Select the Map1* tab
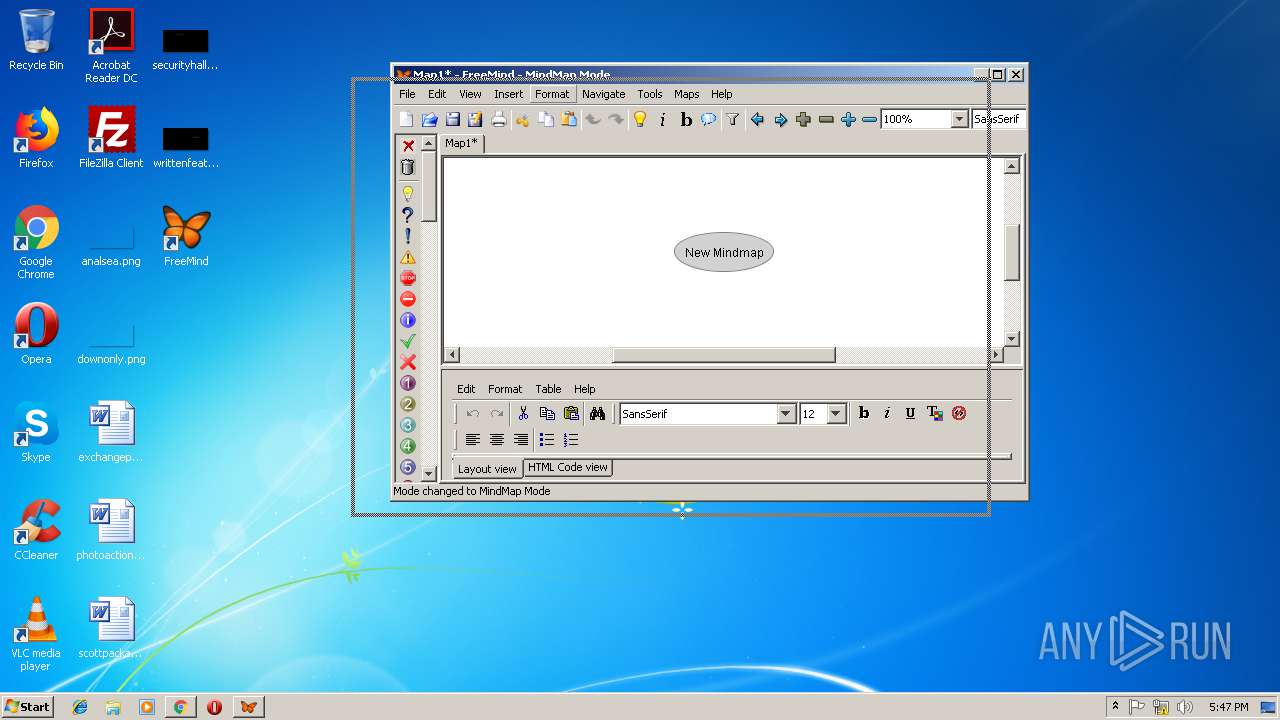Image resolution: width=1280 pixels, height=720 pixels. point(462,143)
